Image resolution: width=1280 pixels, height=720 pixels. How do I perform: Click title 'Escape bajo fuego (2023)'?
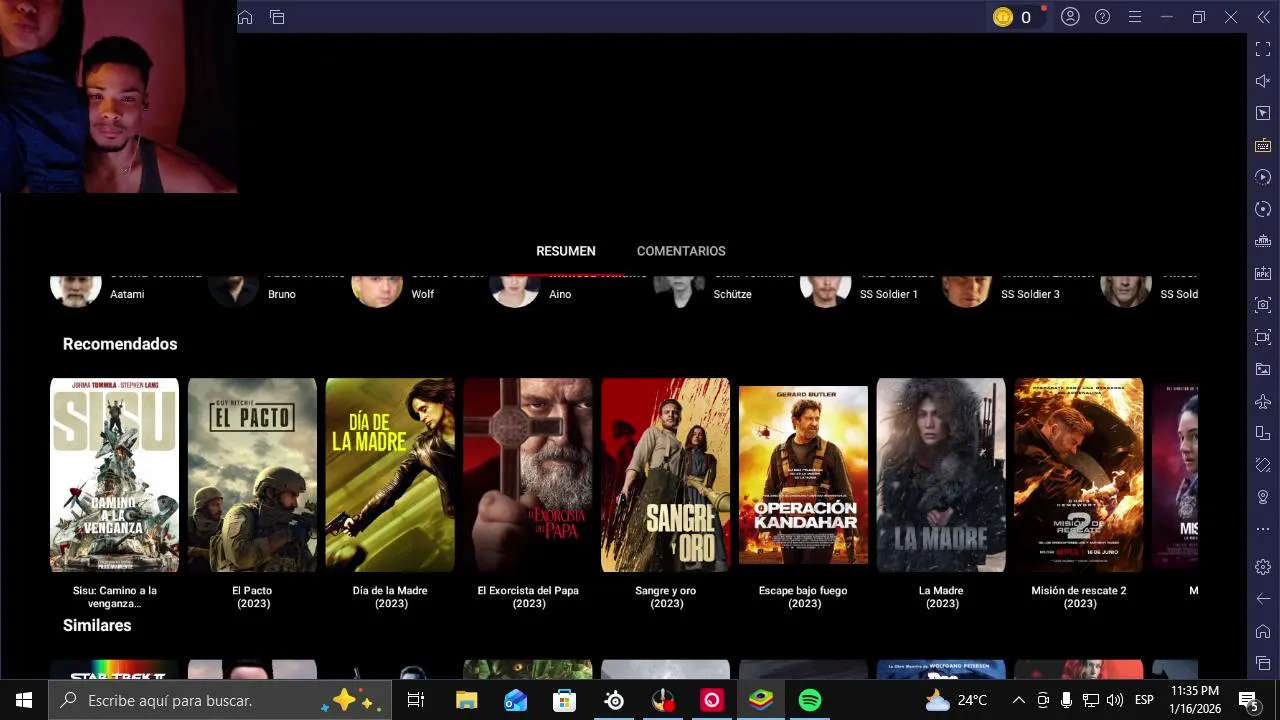click(803, 597)
